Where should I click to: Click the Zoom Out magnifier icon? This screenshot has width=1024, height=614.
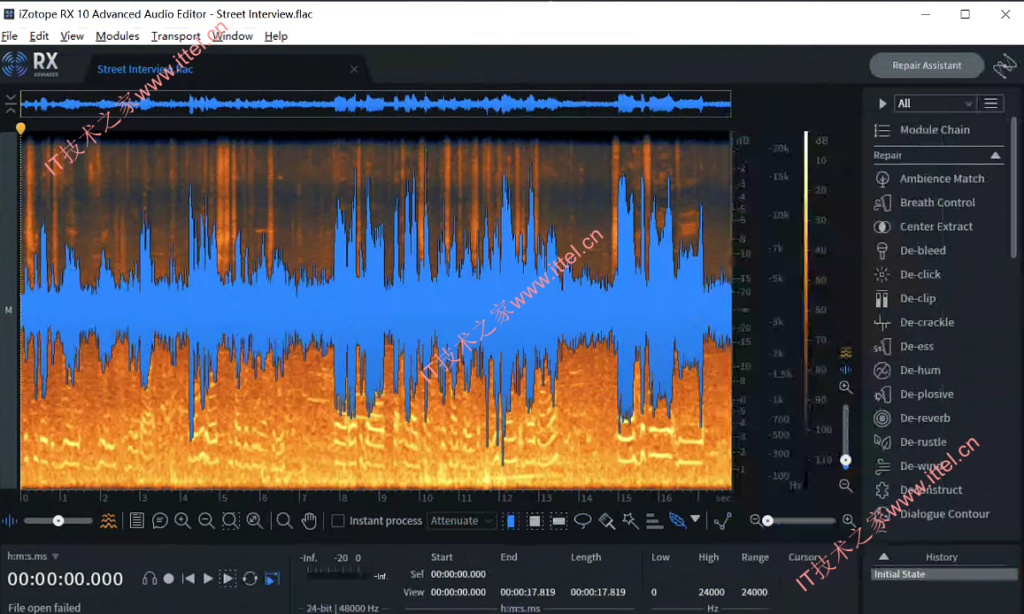click(206, 520)
